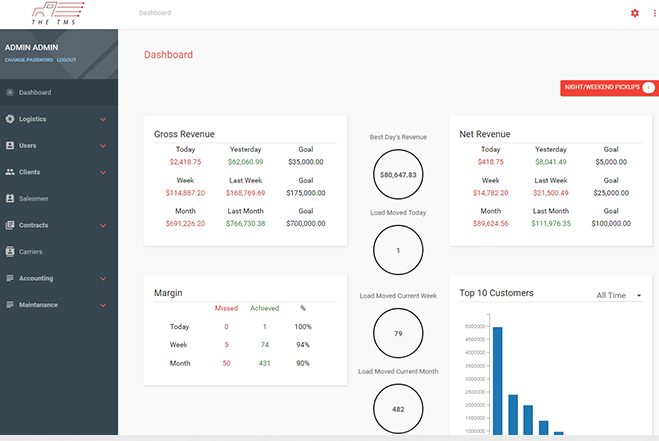Click the Change Password link
The height and width of the screenshot is (441, 659).
pyautogui.click(x=29, y=60)
